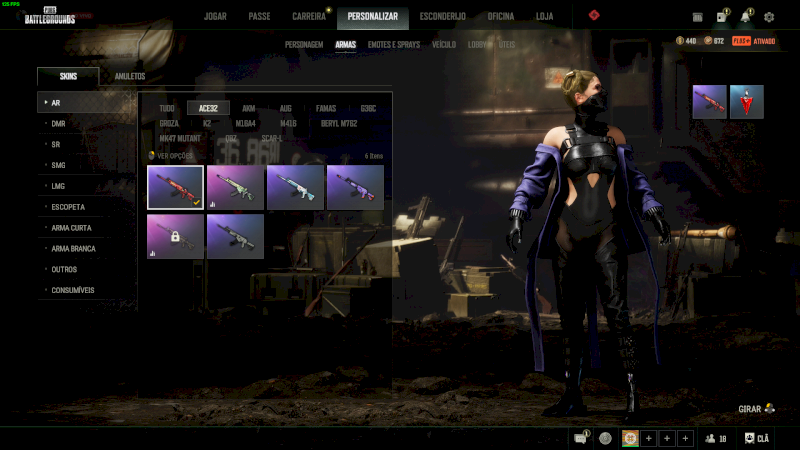
Task: Open the notifications bell icon
Action: click(x=746, y=16)
